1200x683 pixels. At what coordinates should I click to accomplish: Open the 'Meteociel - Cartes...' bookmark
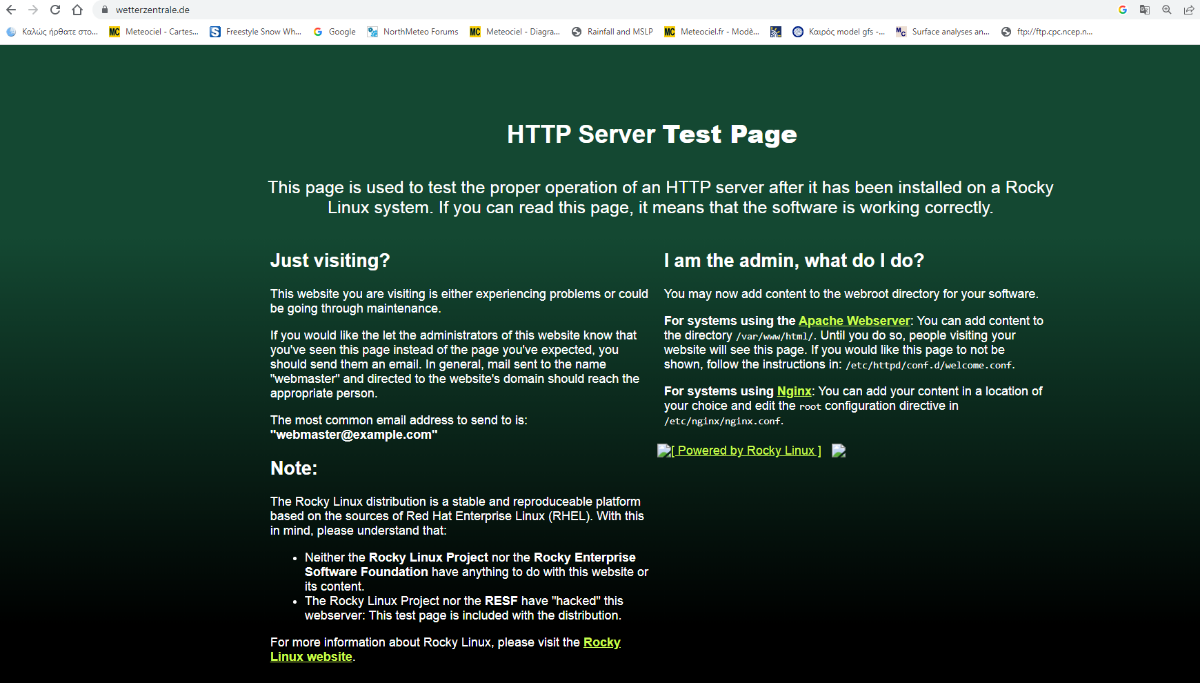(154, 31)
